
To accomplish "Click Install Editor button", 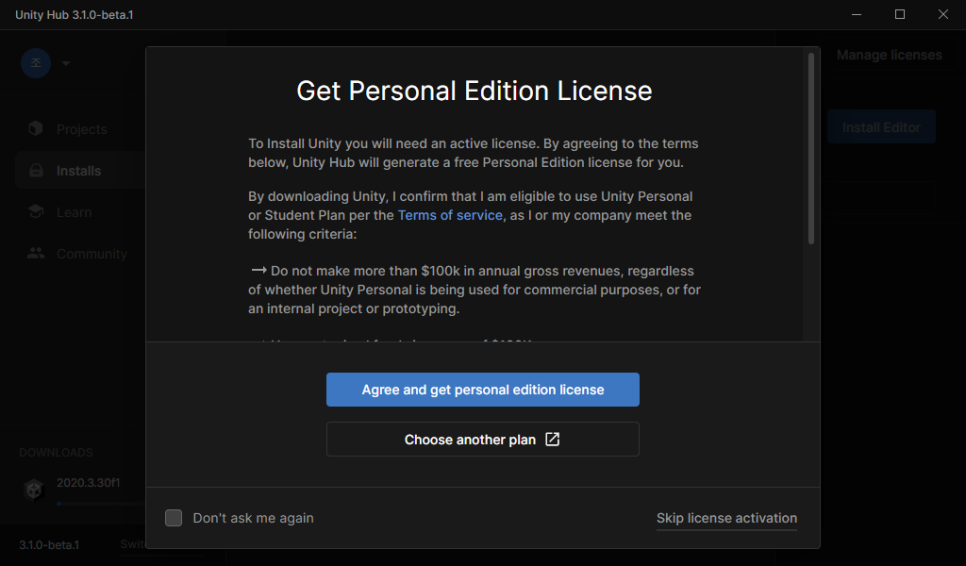I will [x=881, y=127].
